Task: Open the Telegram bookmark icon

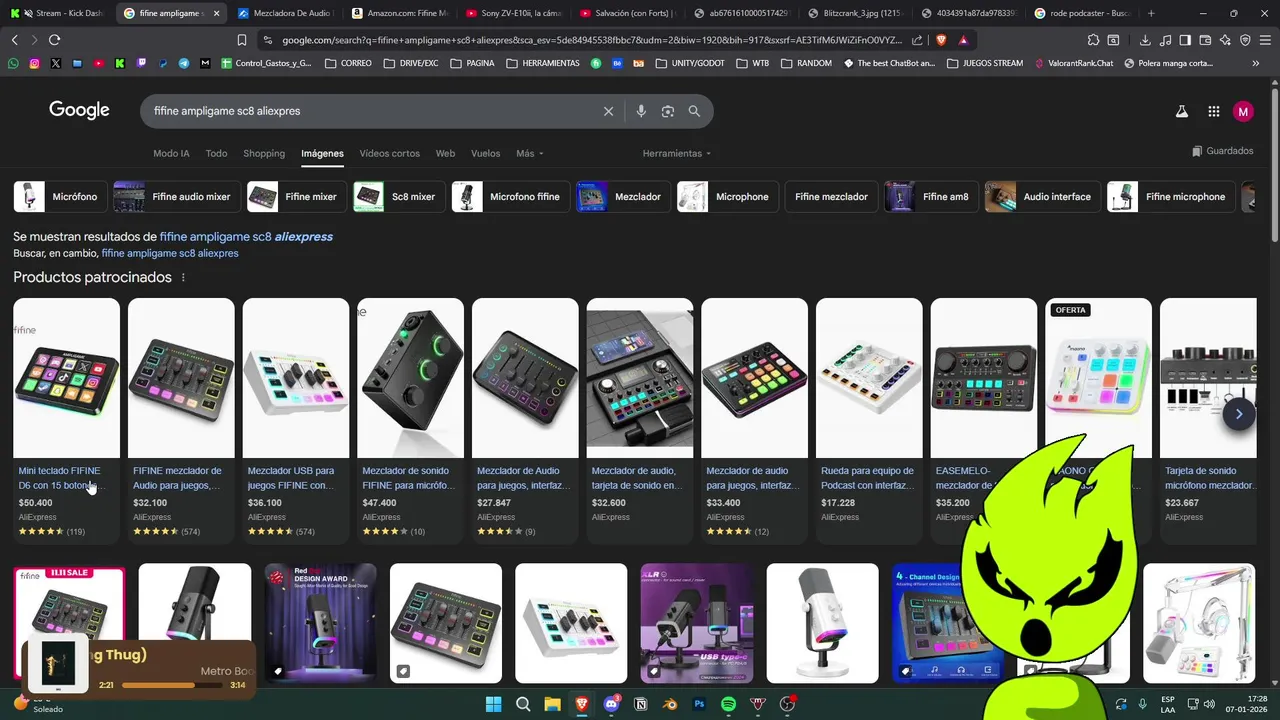Action: [x=184, y=63]
